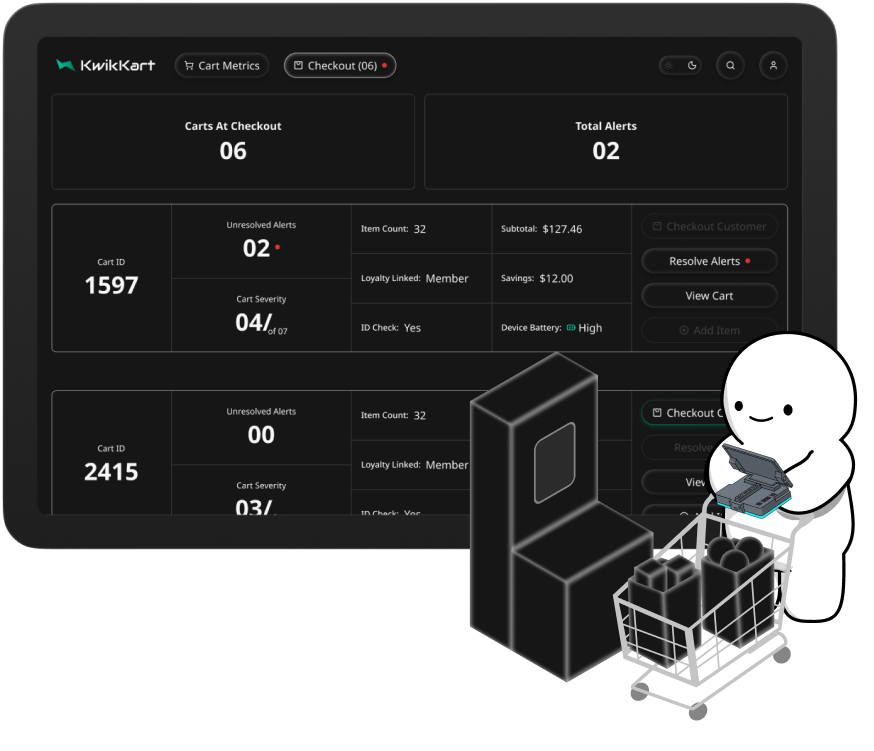Select the Cart ID 2415 cell
874x751 pixels.
coord(111,464)
